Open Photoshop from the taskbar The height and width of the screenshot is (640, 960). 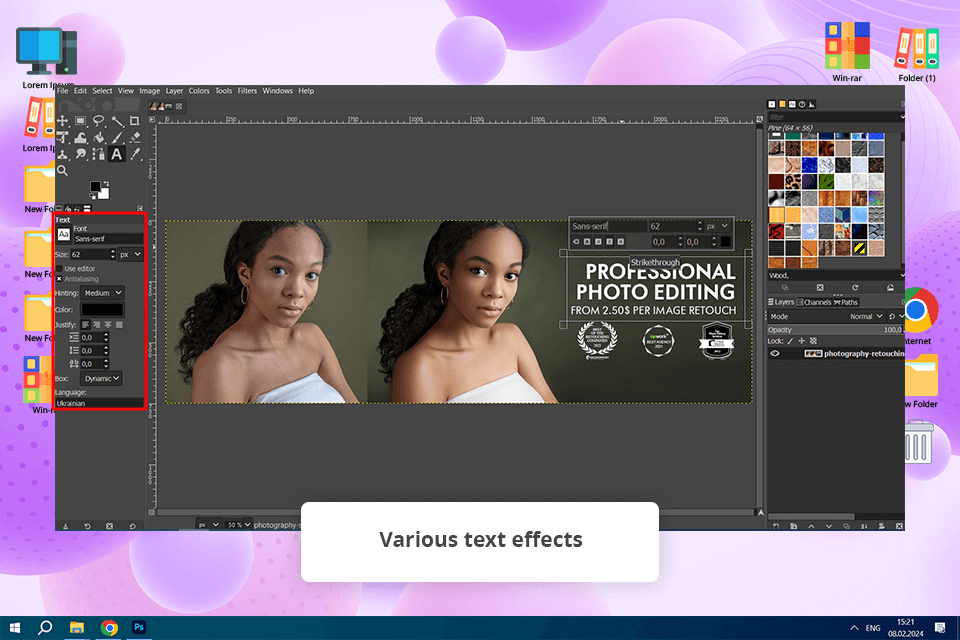[x=139, y=628]
